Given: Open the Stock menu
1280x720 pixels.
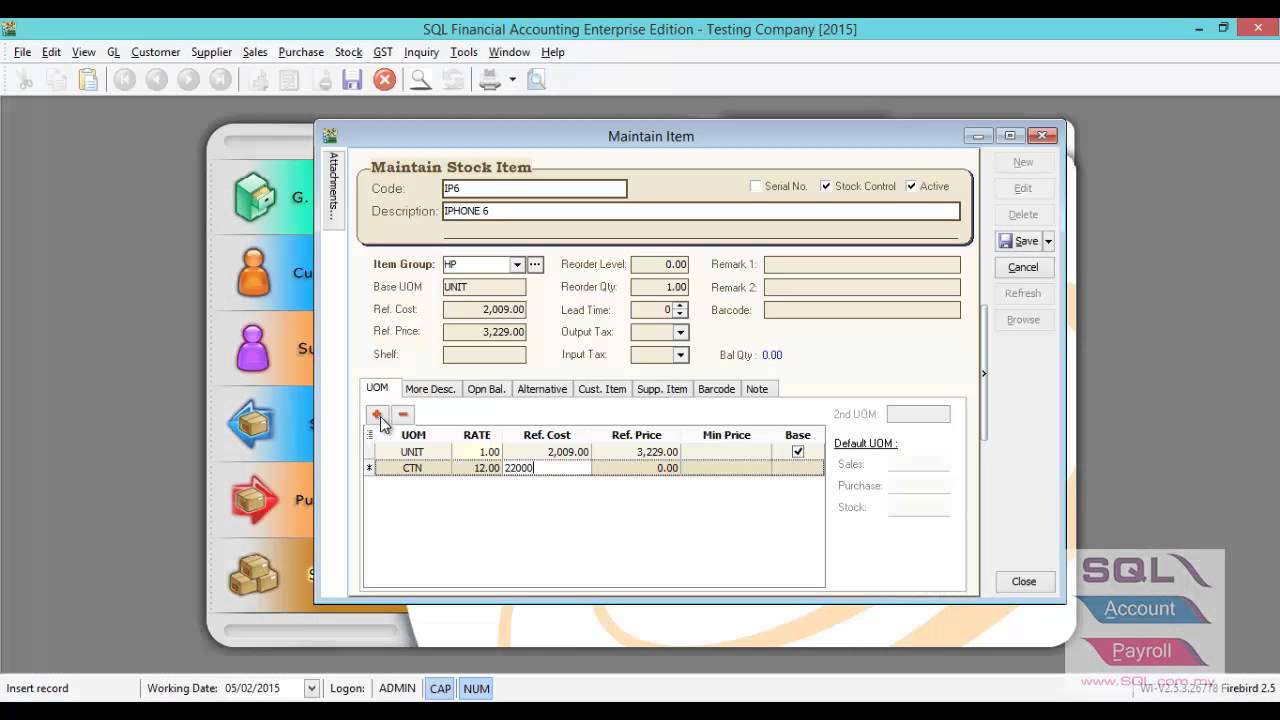Looking at the screenshot, I should (348, 52).
